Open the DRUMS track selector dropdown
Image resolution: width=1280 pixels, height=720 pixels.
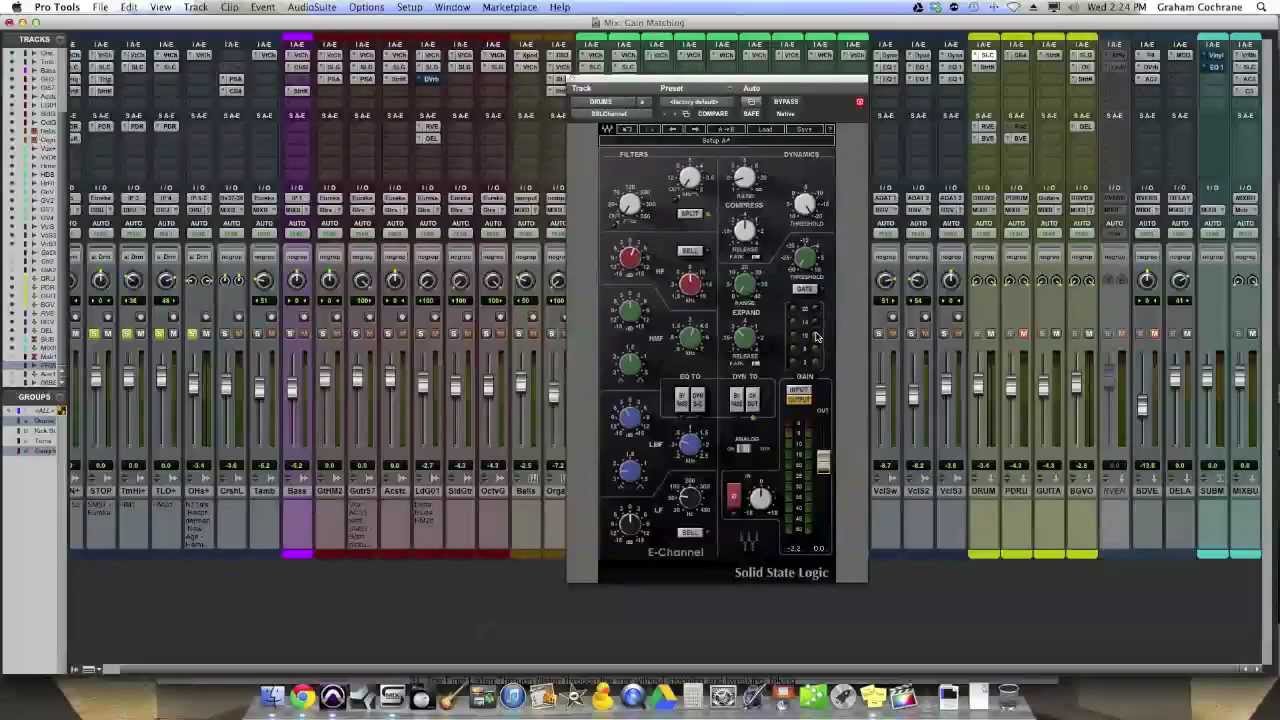pos(603,101)
